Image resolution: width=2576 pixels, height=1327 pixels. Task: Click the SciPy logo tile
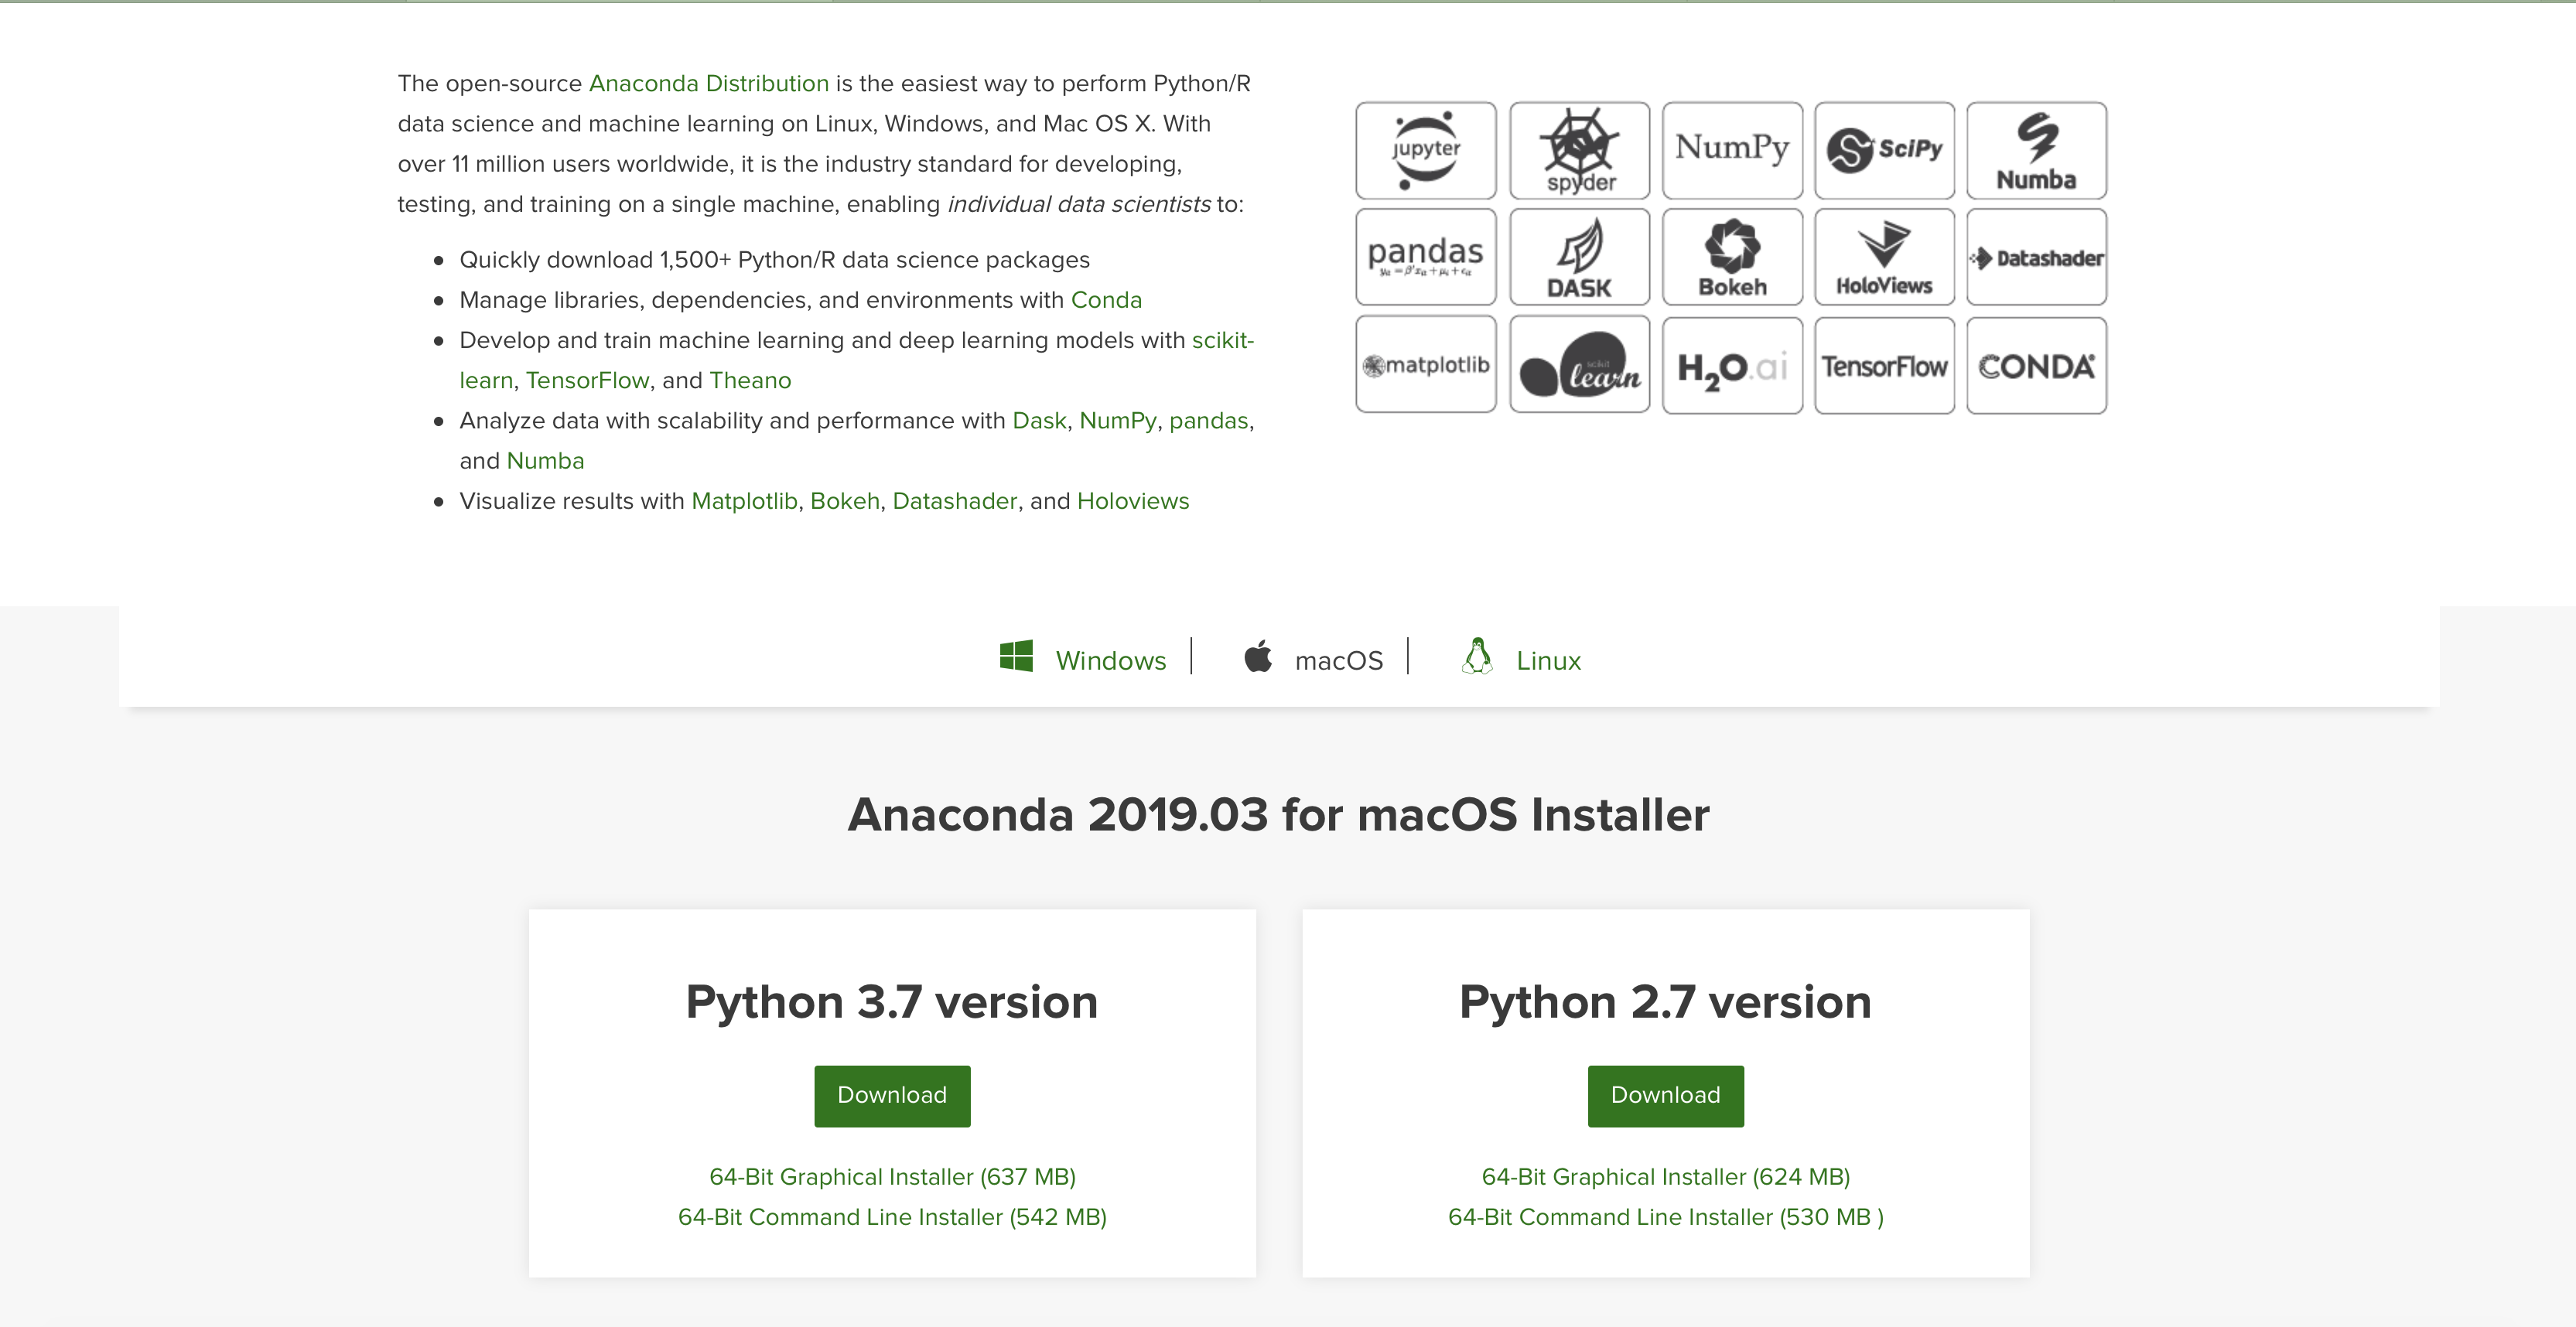(x=1884, y=150)
